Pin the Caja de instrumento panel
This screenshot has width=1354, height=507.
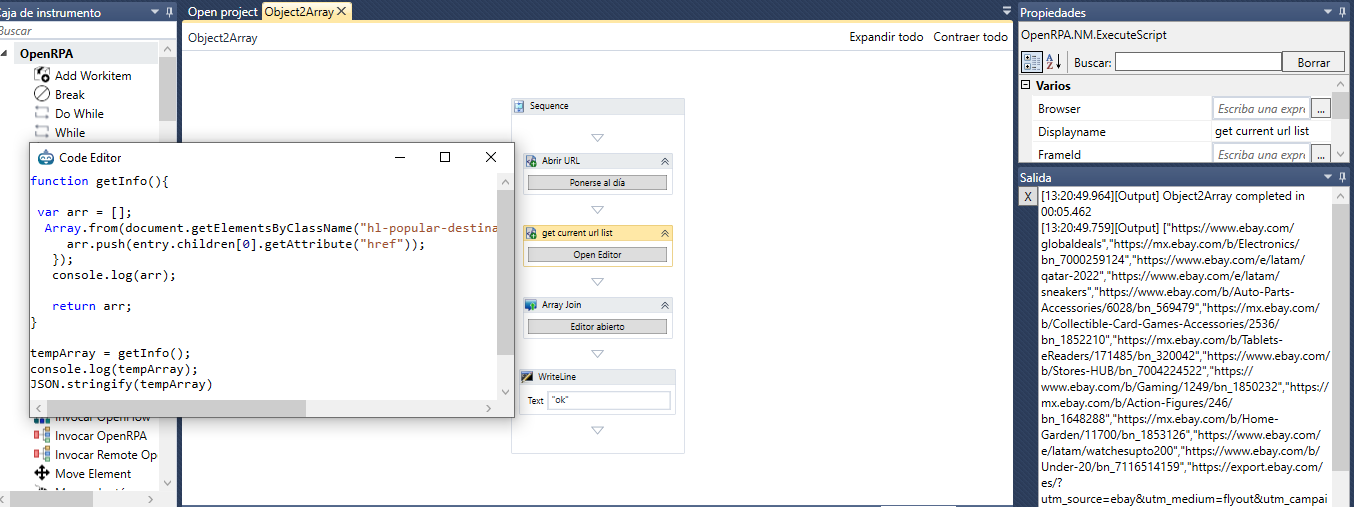[x=170, y=13]
